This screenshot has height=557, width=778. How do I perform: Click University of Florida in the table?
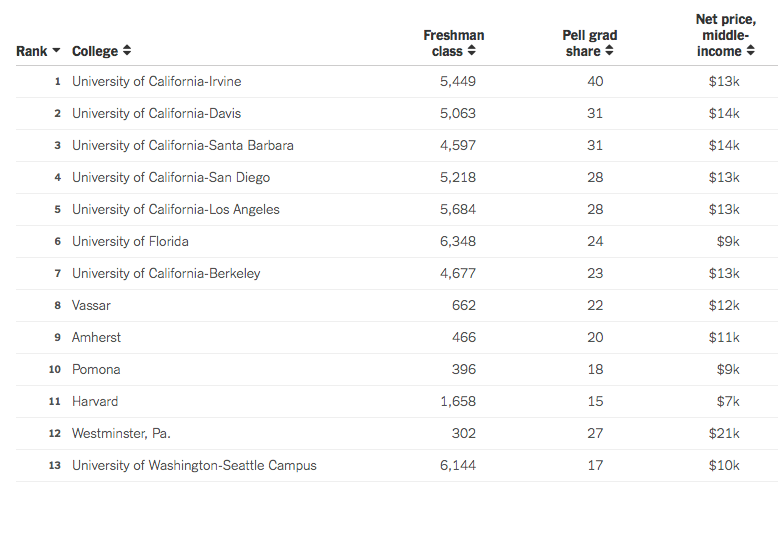[x=130, y=241]
